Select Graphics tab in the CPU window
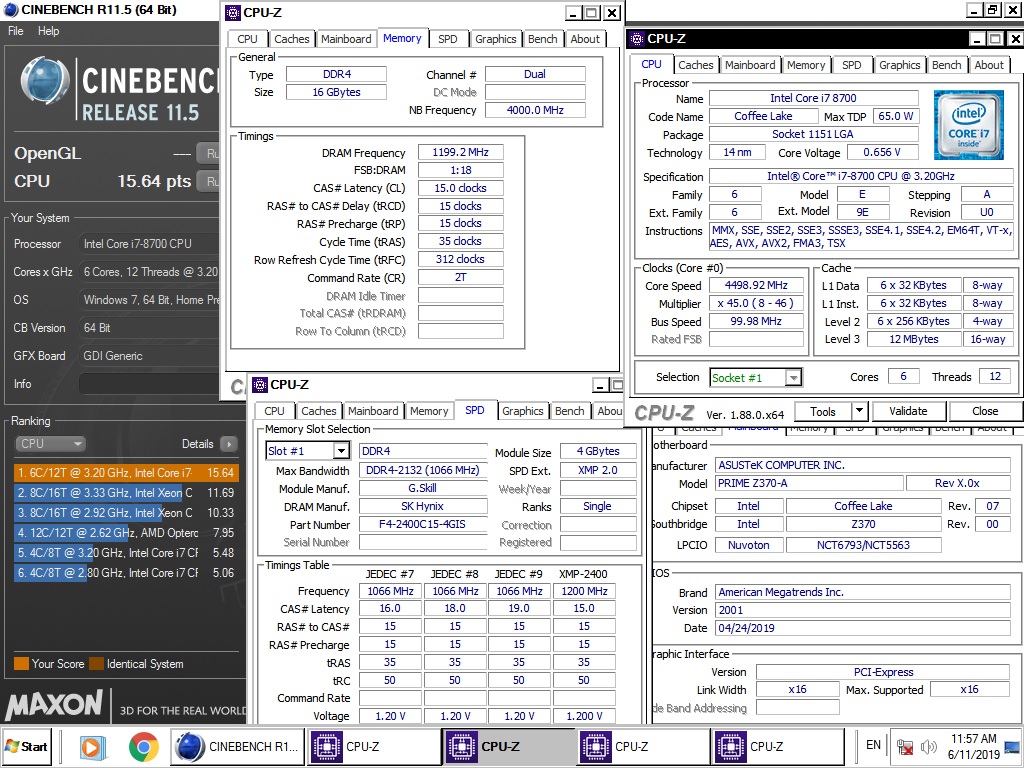1024x768 pixels. coord(899,65)
